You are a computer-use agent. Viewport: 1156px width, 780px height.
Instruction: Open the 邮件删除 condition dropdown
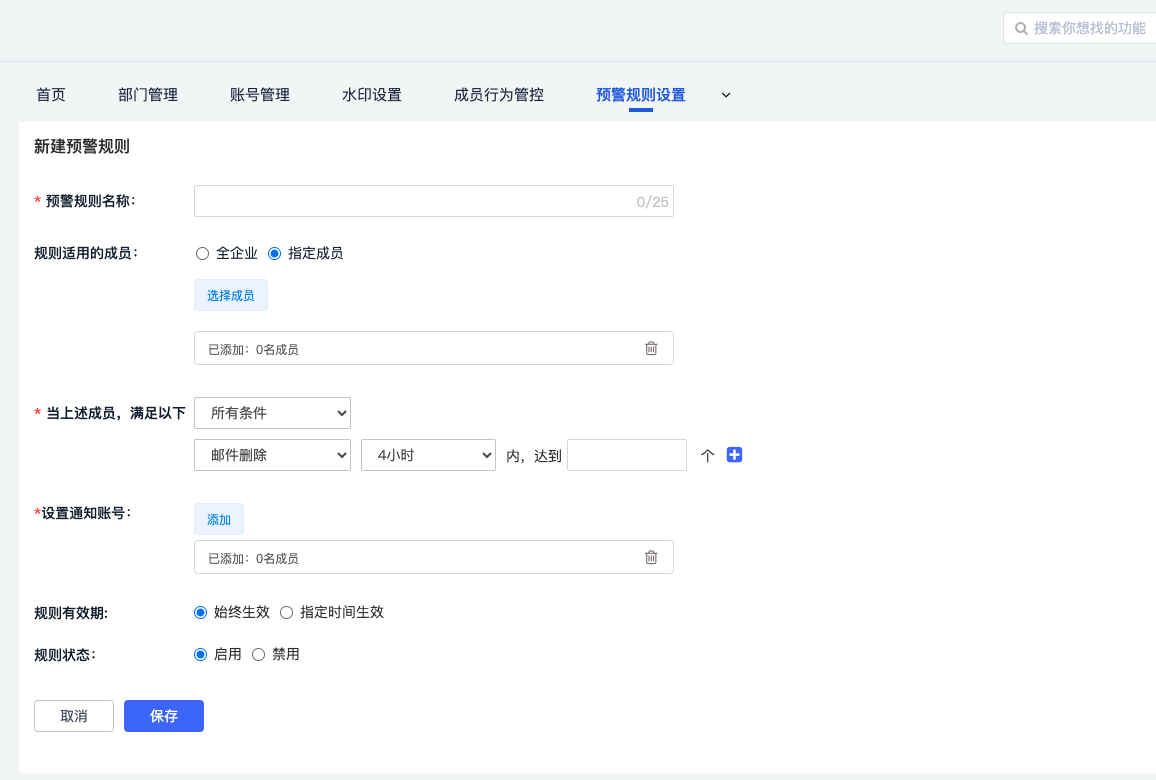pyautogui.click(x=272, y=455)
